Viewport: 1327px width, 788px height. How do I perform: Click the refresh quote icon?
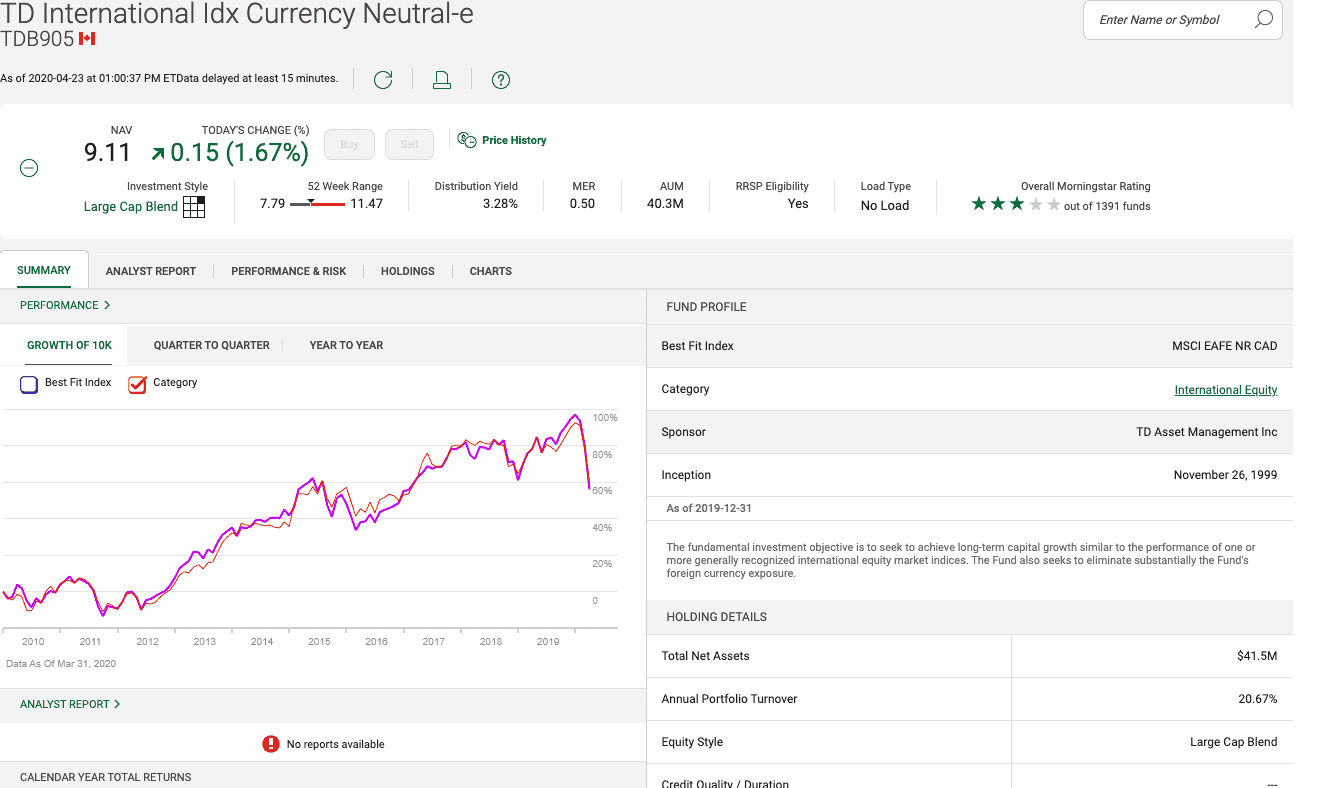[x=383, y=80]
